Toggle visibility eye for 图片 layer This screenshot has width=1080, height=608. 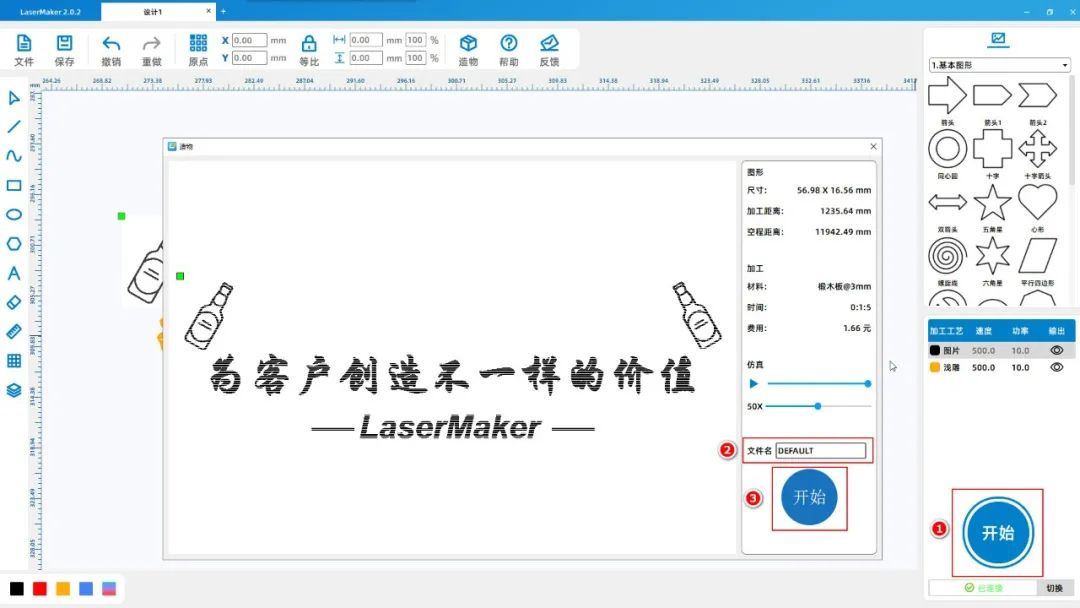click(1056, 351)
